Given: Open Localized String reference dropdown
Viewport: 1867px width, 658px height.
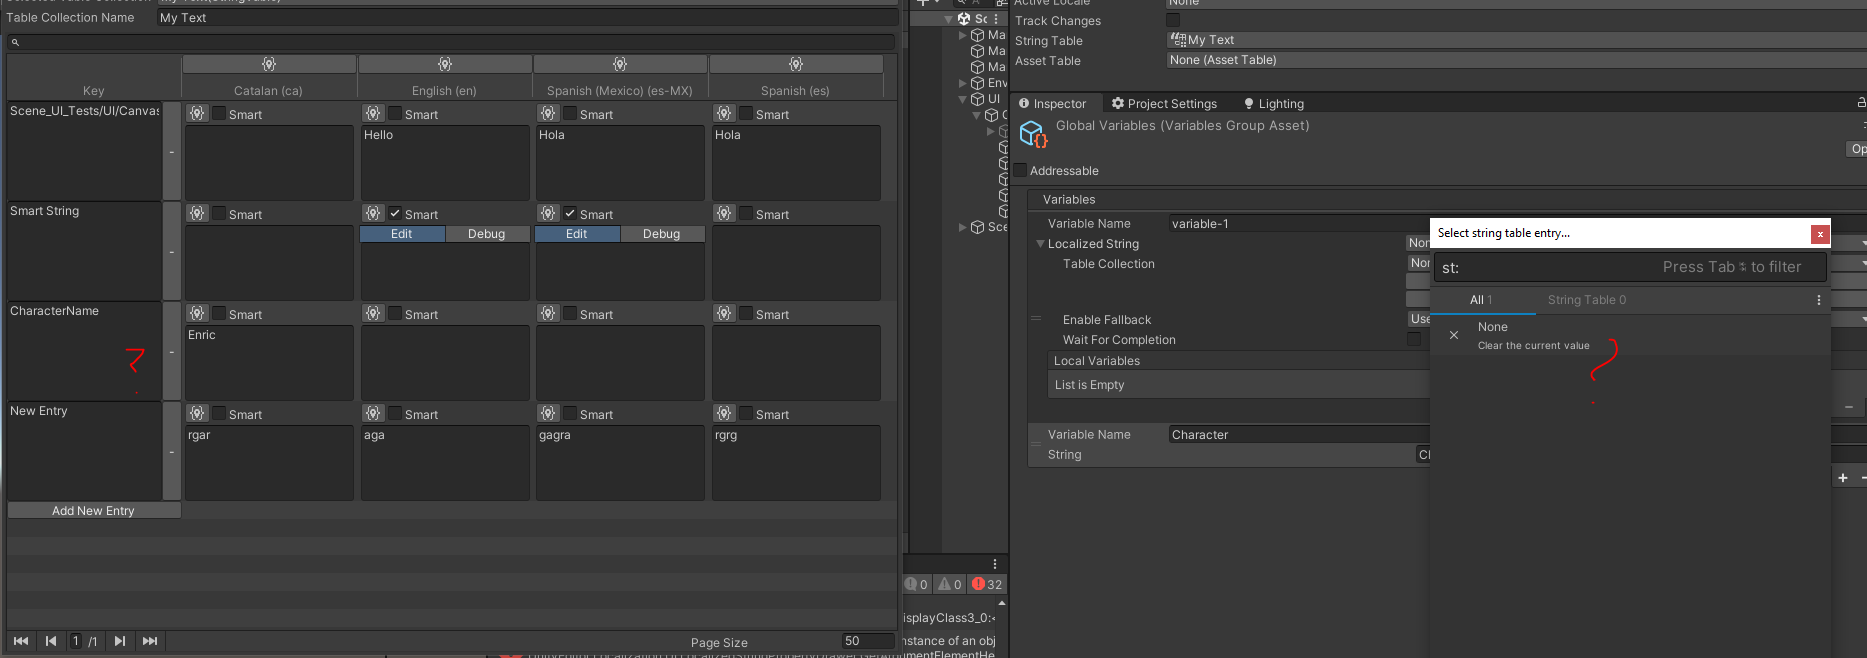Looking at the screenshot, I should (1419, 244).
